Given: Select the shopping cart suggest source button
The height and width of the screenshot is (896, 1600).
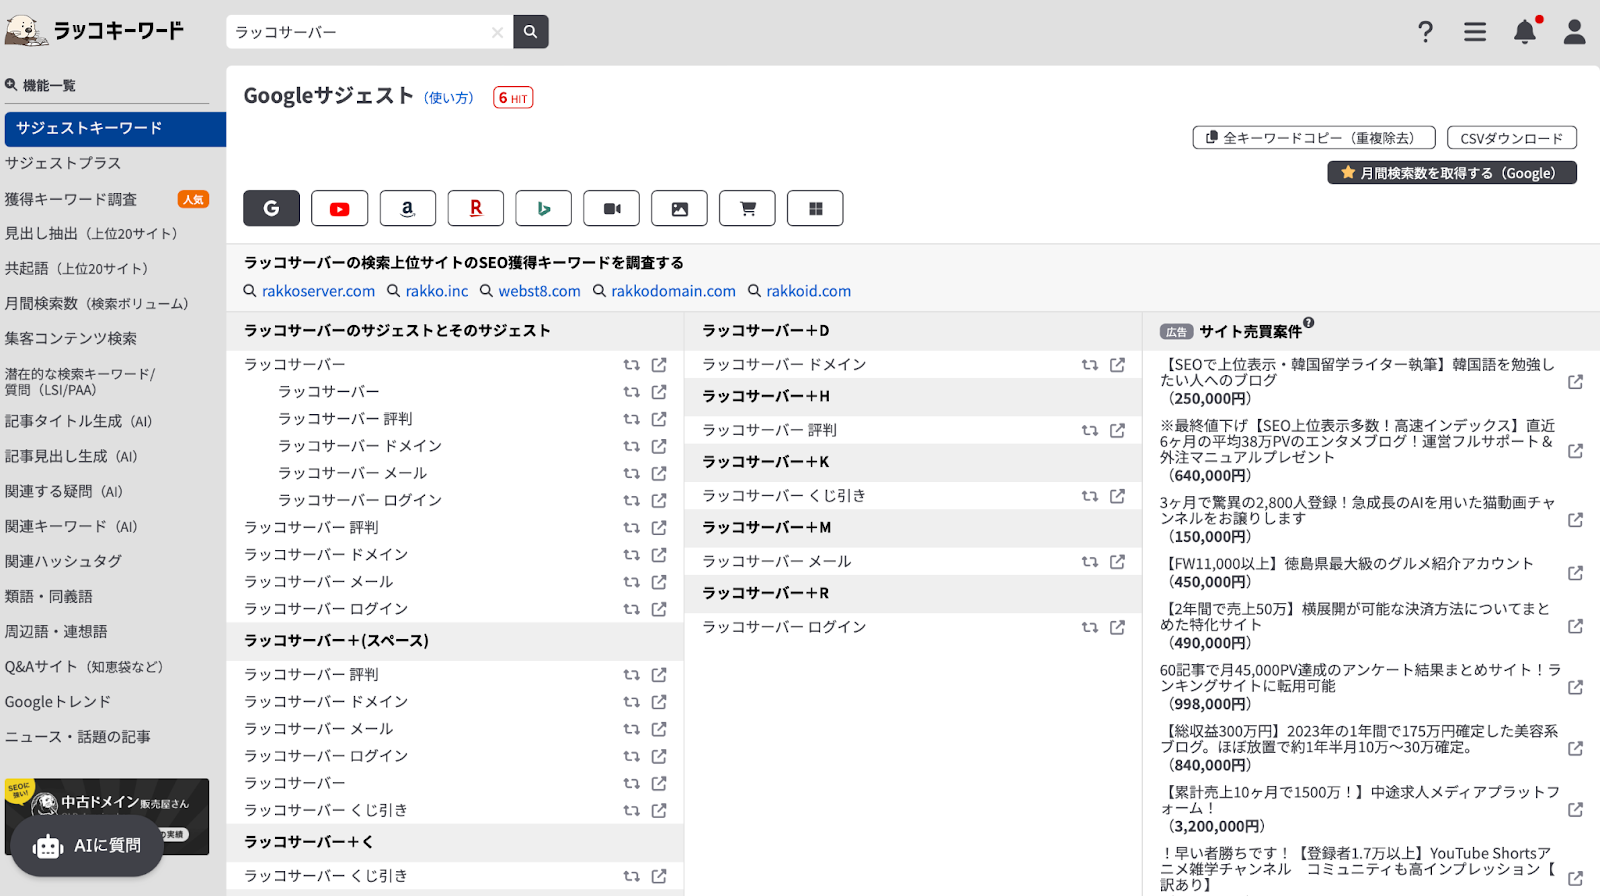Looking at the screenshot, I should [x=747, y=208].
